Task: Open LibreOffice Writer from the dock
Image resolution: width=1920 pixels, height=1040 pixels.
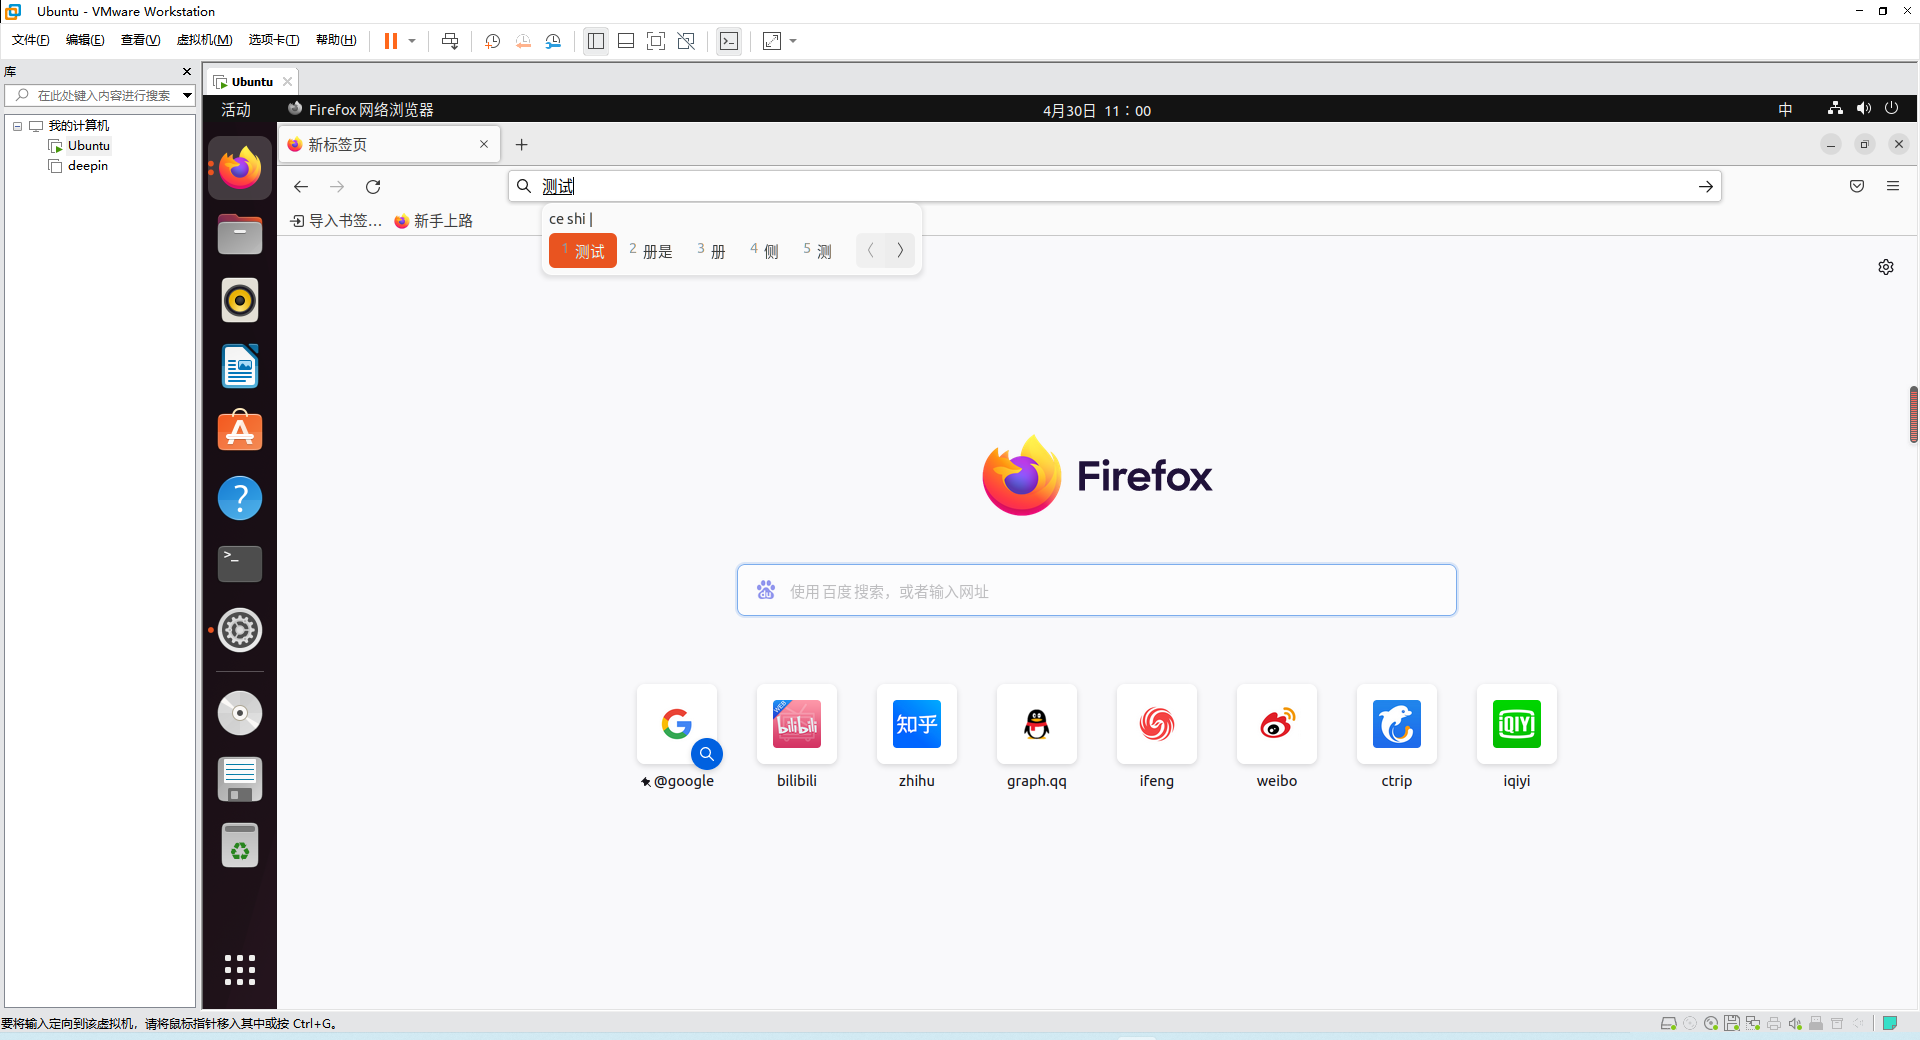Action: tap(240, 366)
